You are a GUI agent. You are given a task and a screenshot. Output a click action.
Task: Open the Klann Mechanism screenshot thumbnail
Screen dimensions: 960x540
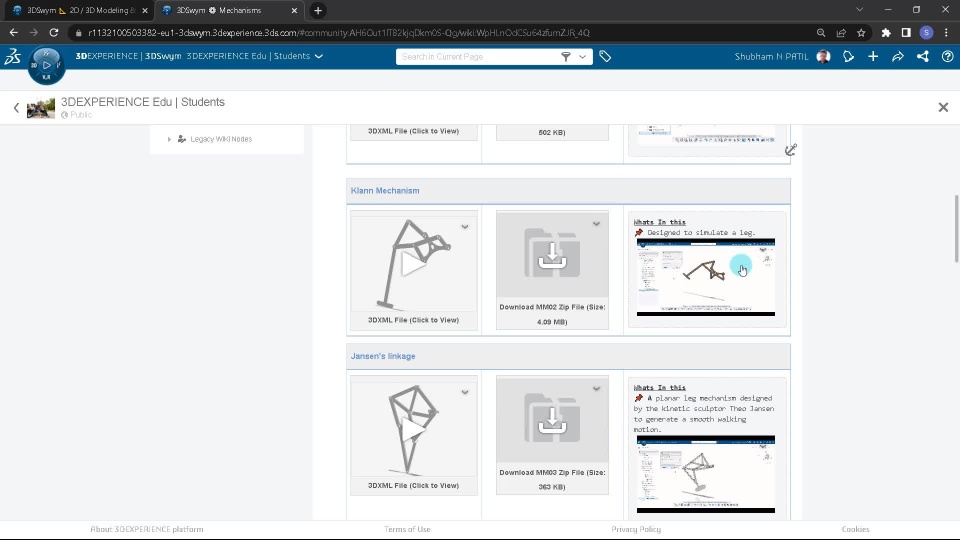705,277
